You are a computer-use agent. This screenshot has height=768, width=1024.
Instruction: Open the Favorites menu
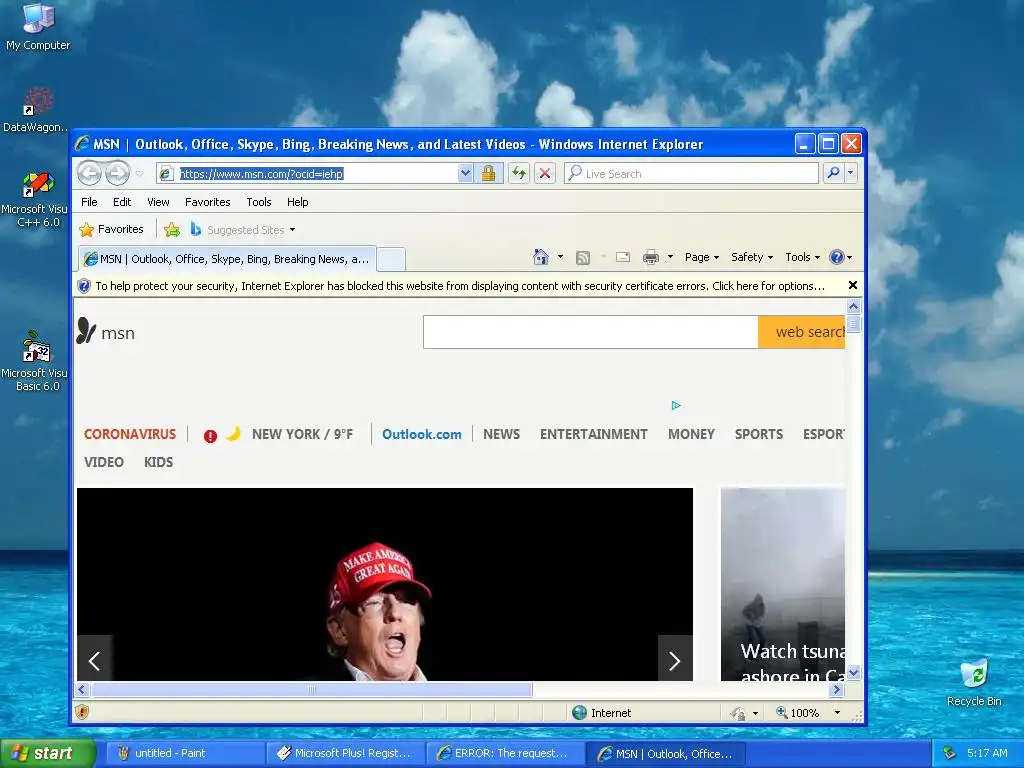pos(208,202)
